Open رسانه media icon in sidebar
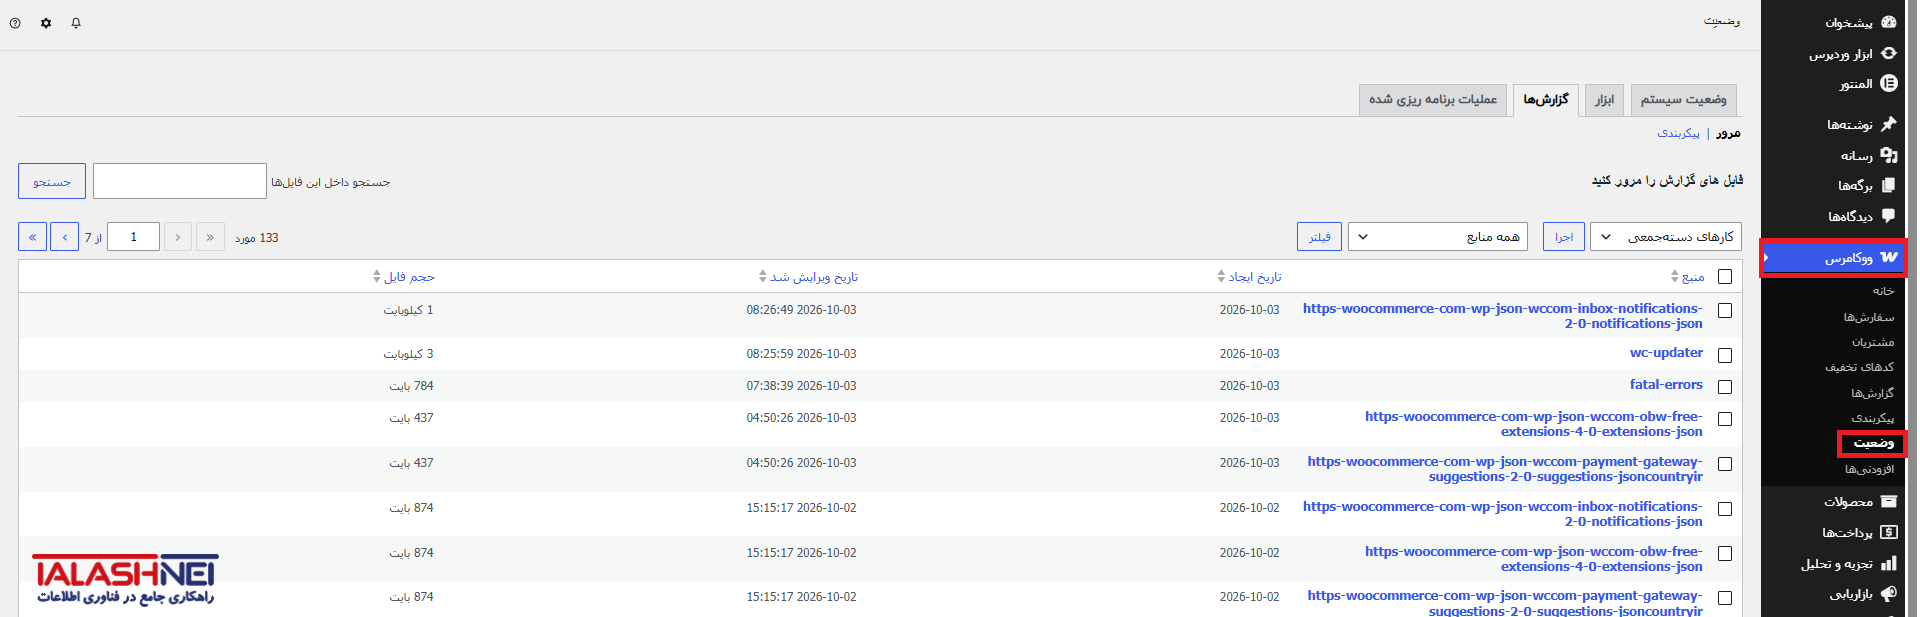The image size is (1920, 617). click(x=1888, y=155)
